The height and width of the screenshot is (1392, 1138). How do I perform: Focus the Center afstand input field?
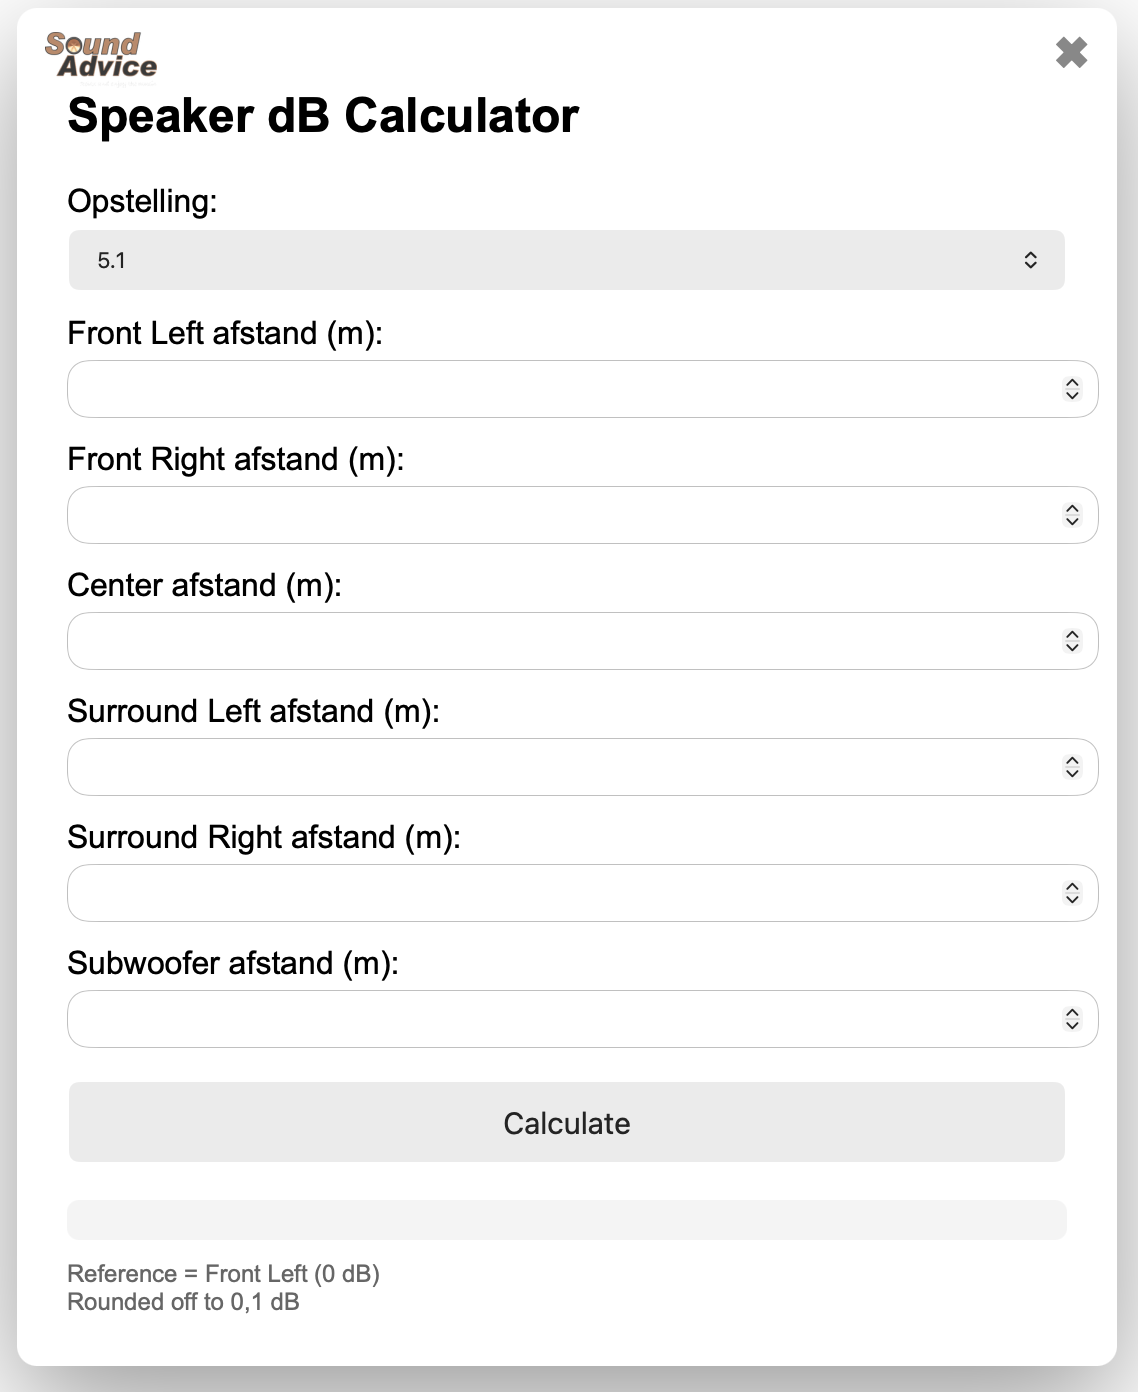click(x=560, y=641)
